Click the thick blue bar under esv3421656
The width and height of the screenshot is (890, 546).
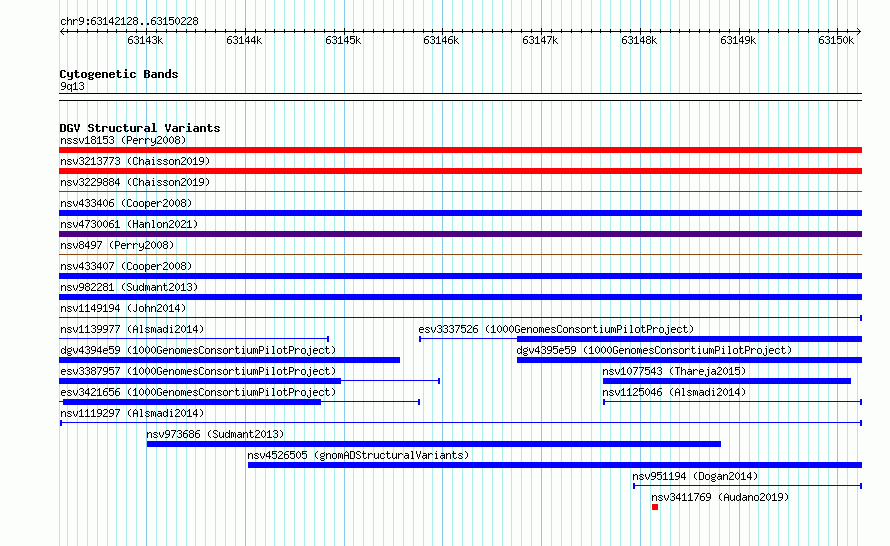[x=192, y=402]
